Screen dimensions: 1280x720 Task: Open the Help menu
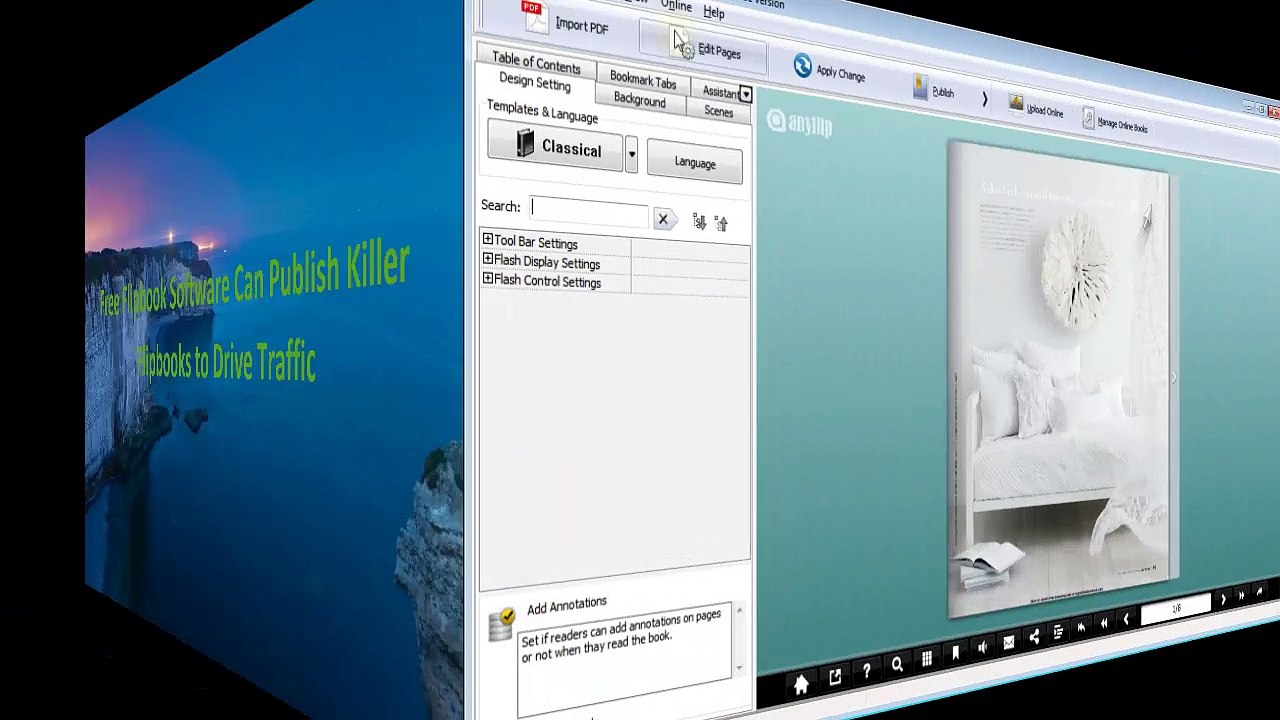click(714, 12)
